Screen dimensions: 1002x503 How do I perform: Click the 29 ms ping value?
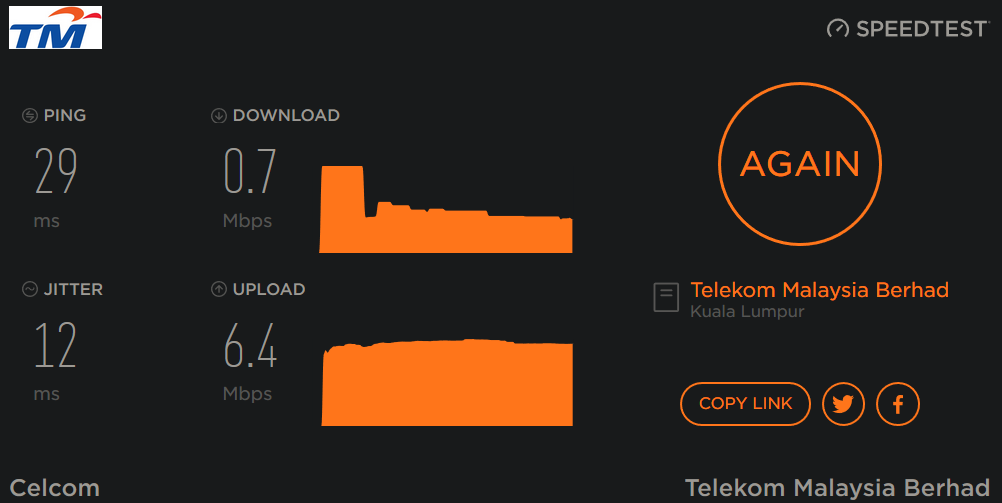[x=56, y=172]
